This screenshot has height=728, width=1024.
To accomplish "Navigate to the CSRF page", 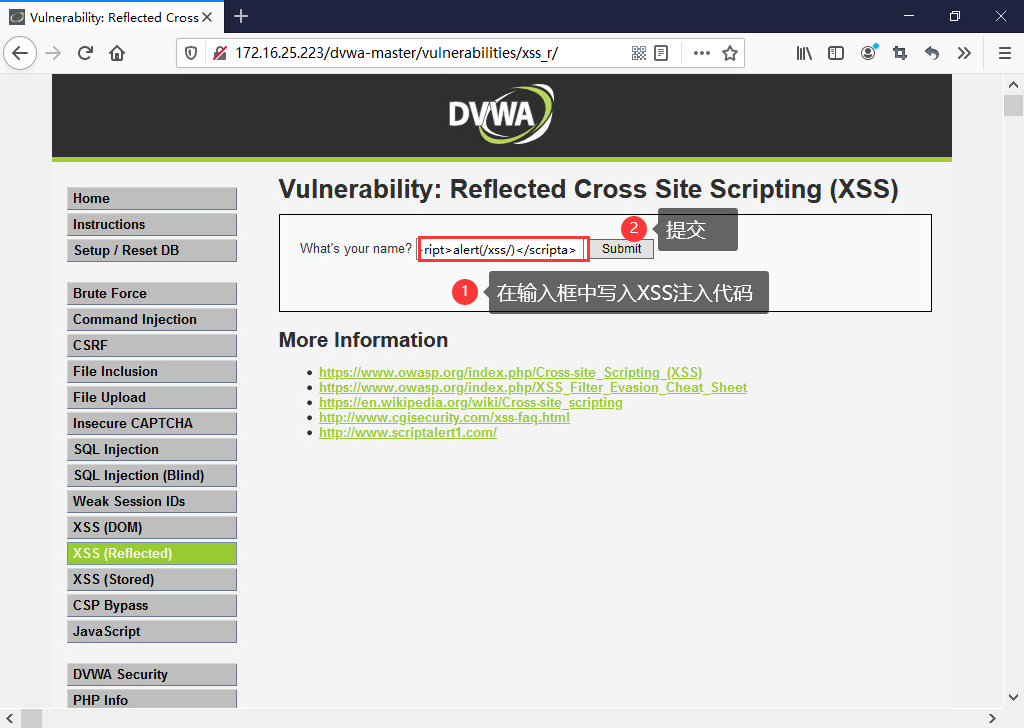I will 152,345.
